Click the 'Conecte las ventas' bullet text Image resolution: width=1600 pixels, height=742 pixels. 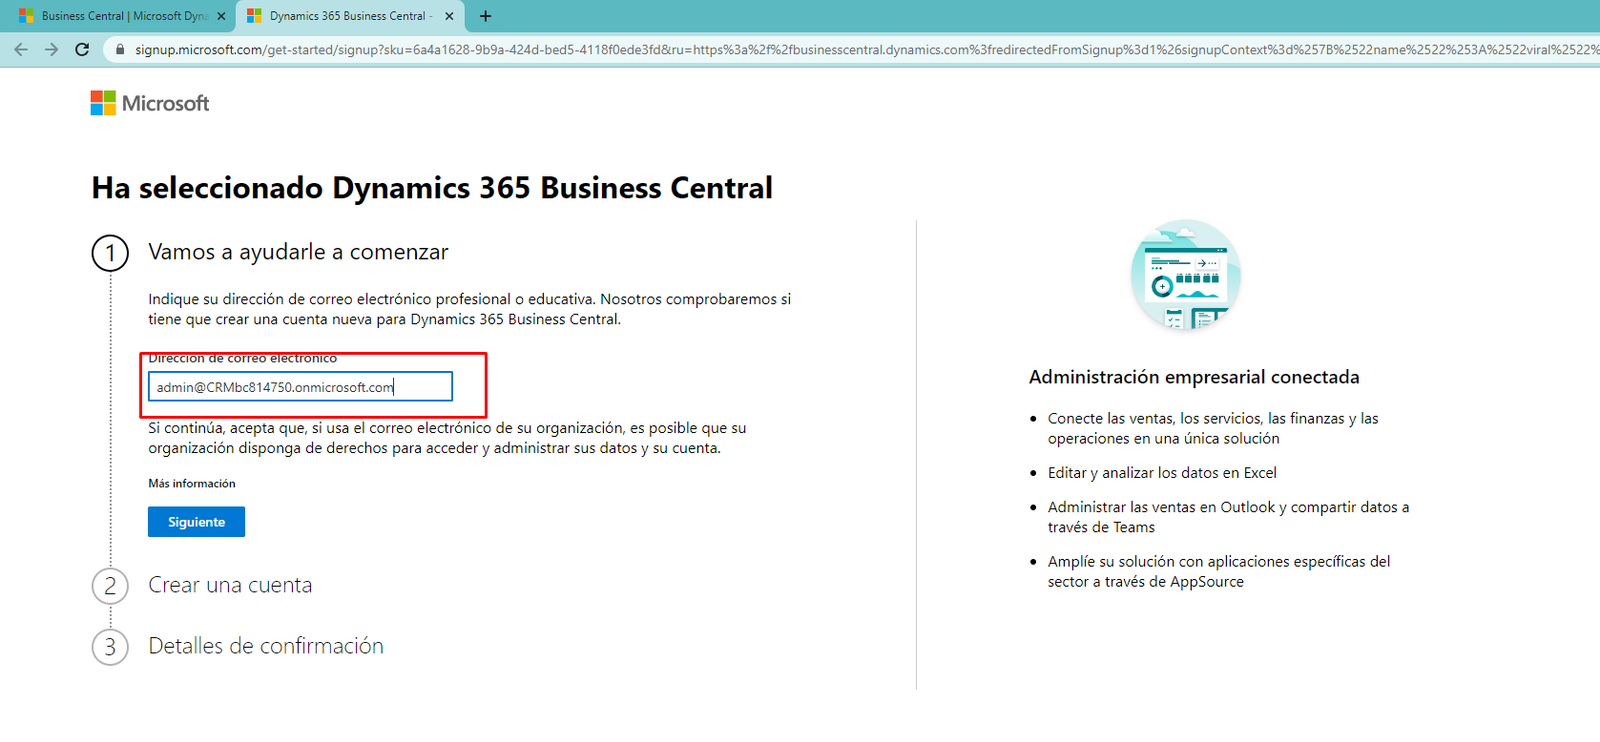(1213, 428)
